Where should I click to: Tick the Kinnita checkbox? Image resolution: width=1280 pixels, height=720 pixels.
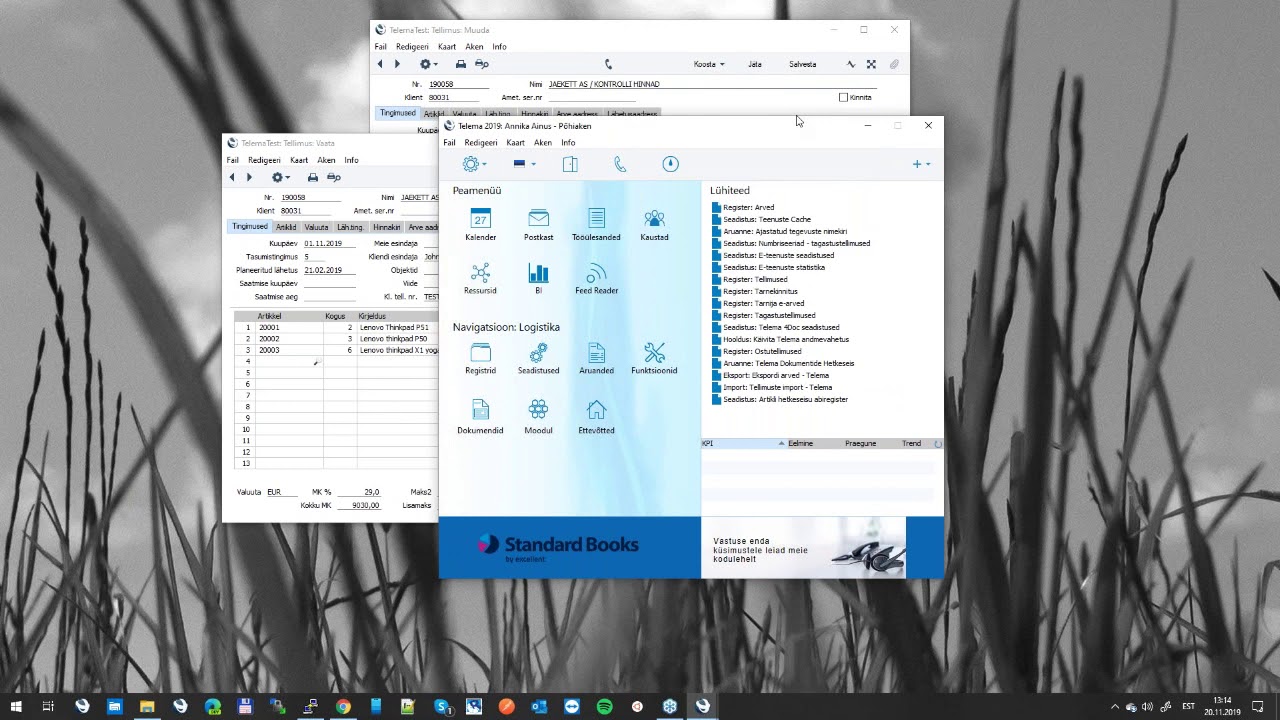843,97
